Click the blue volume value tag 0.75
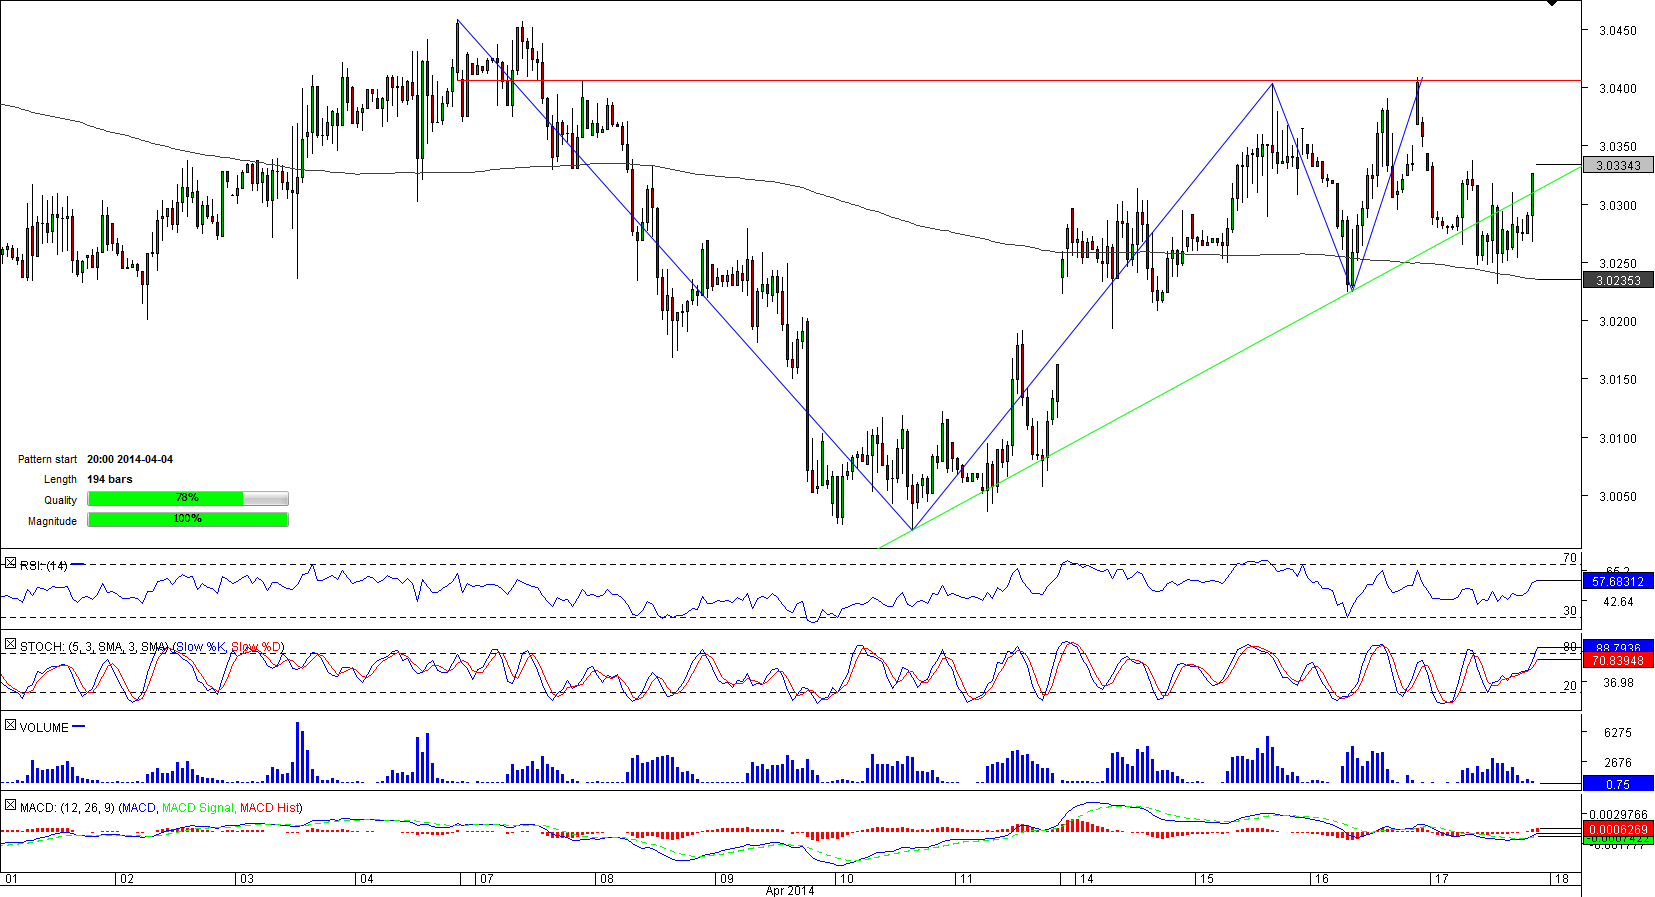Screen dimensions: 1655x897 [x=1617, y=784]
